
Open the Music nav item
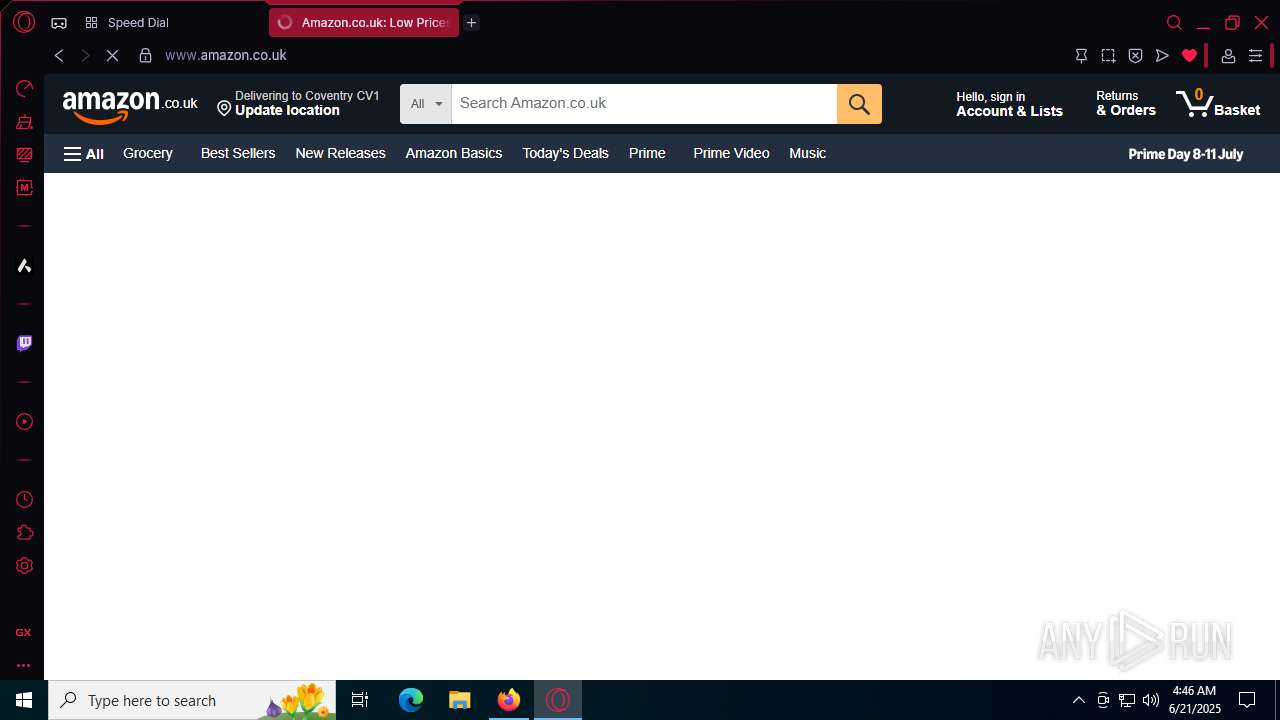[807, 153]
